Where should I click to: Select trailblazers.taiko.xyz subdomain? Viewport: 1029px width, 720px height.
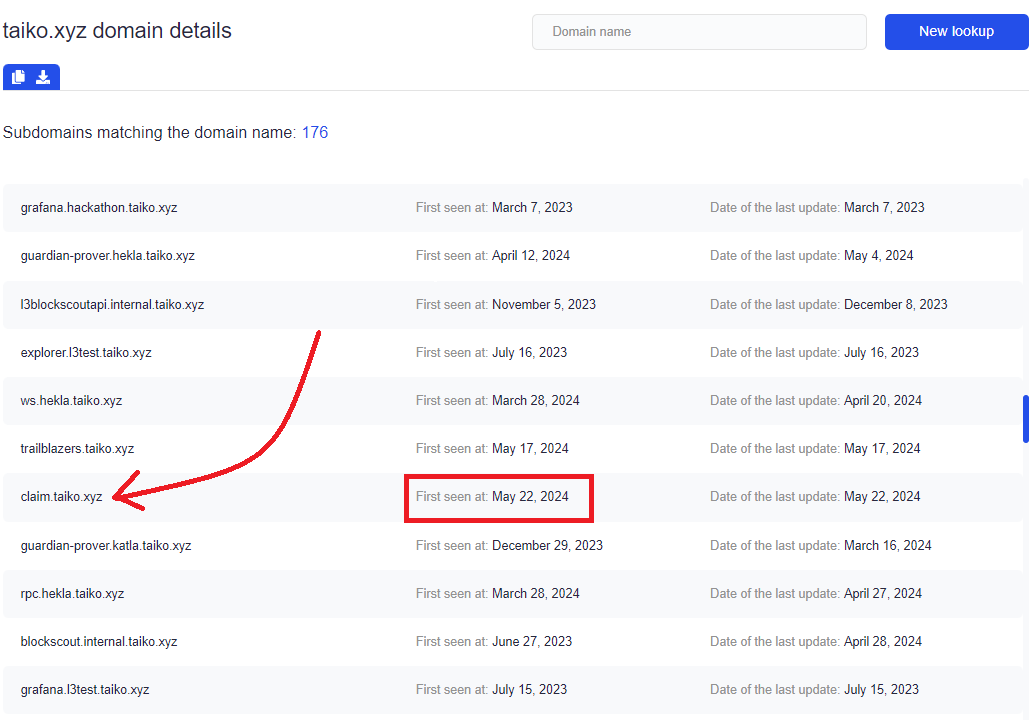(x=77, y=448)
